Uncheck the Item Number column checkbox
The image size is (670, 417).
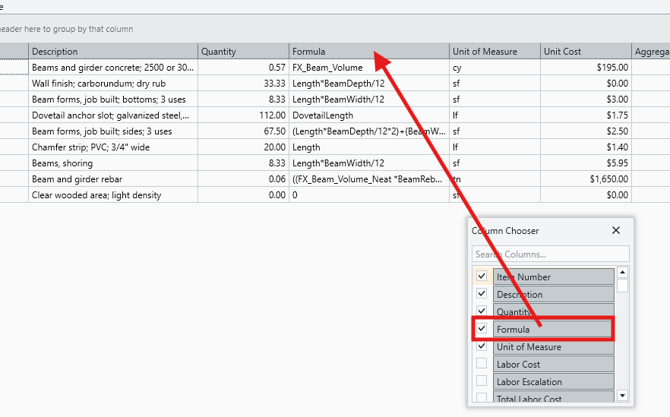pos(482,277)
